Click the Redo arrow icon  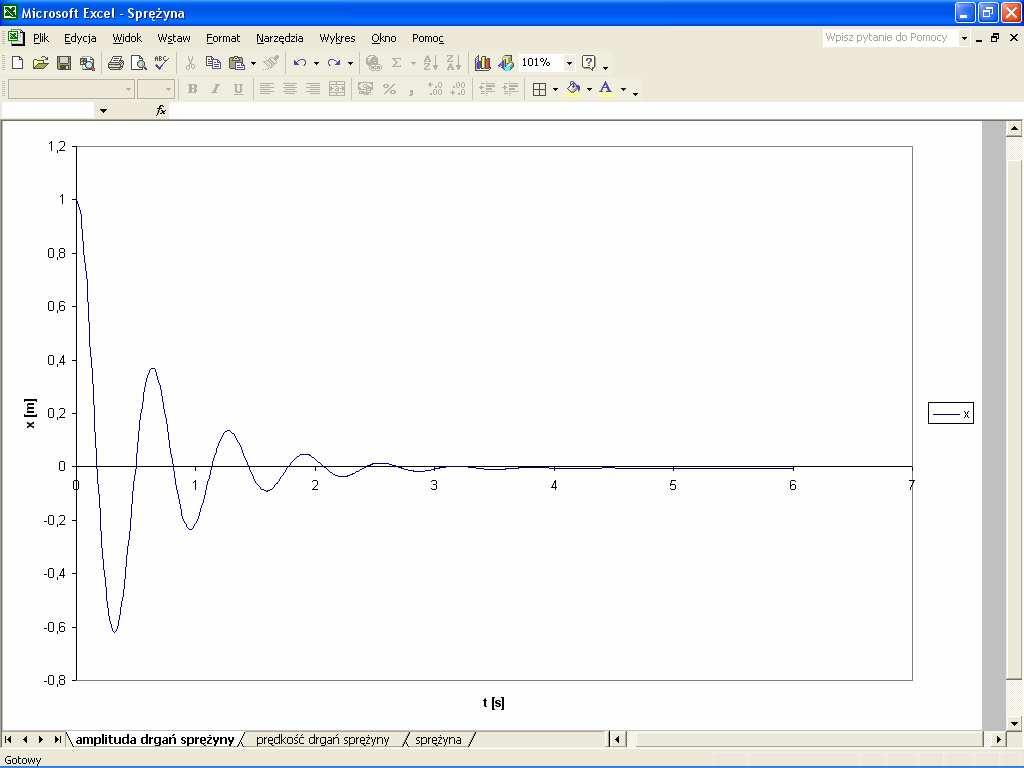tap(334, 63)
